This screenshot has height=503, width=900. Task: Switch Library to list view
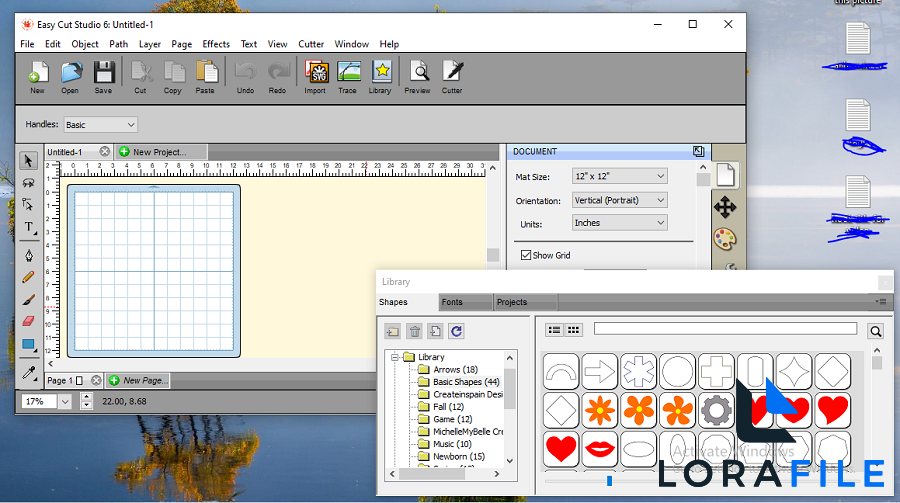point(554,330)
